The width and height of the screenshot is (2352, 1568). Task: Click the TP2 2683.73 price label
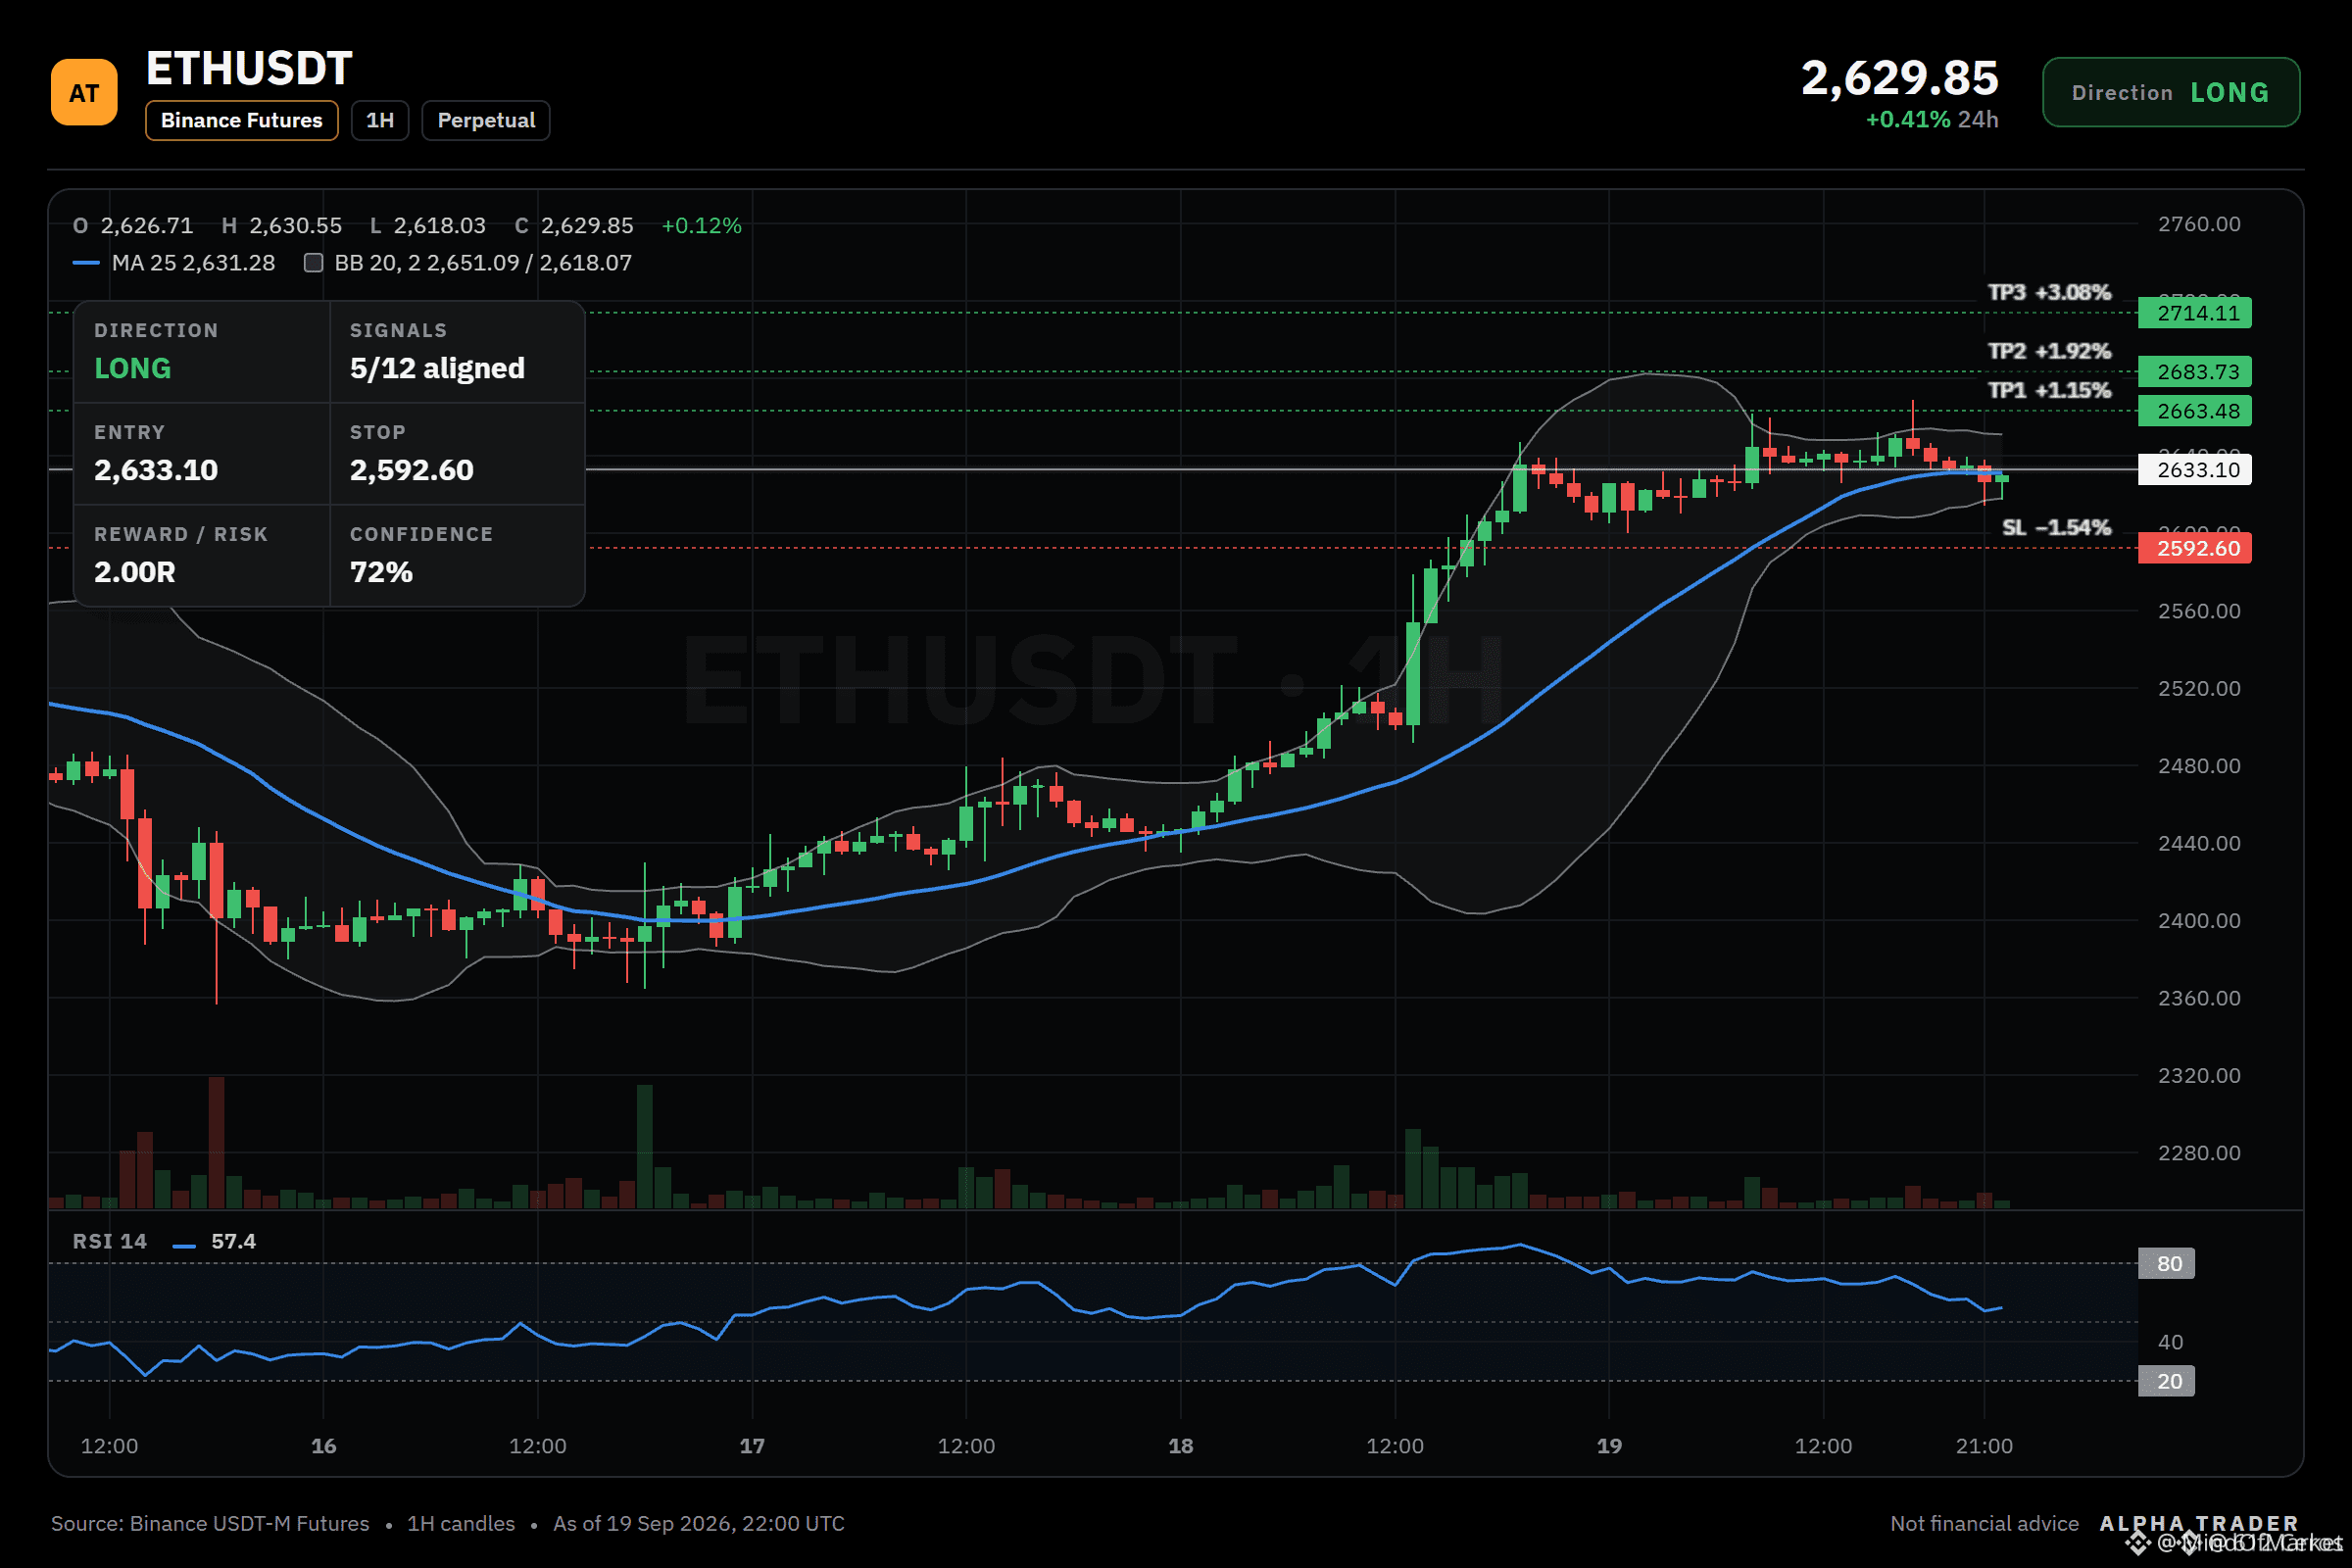[2194, 372]
